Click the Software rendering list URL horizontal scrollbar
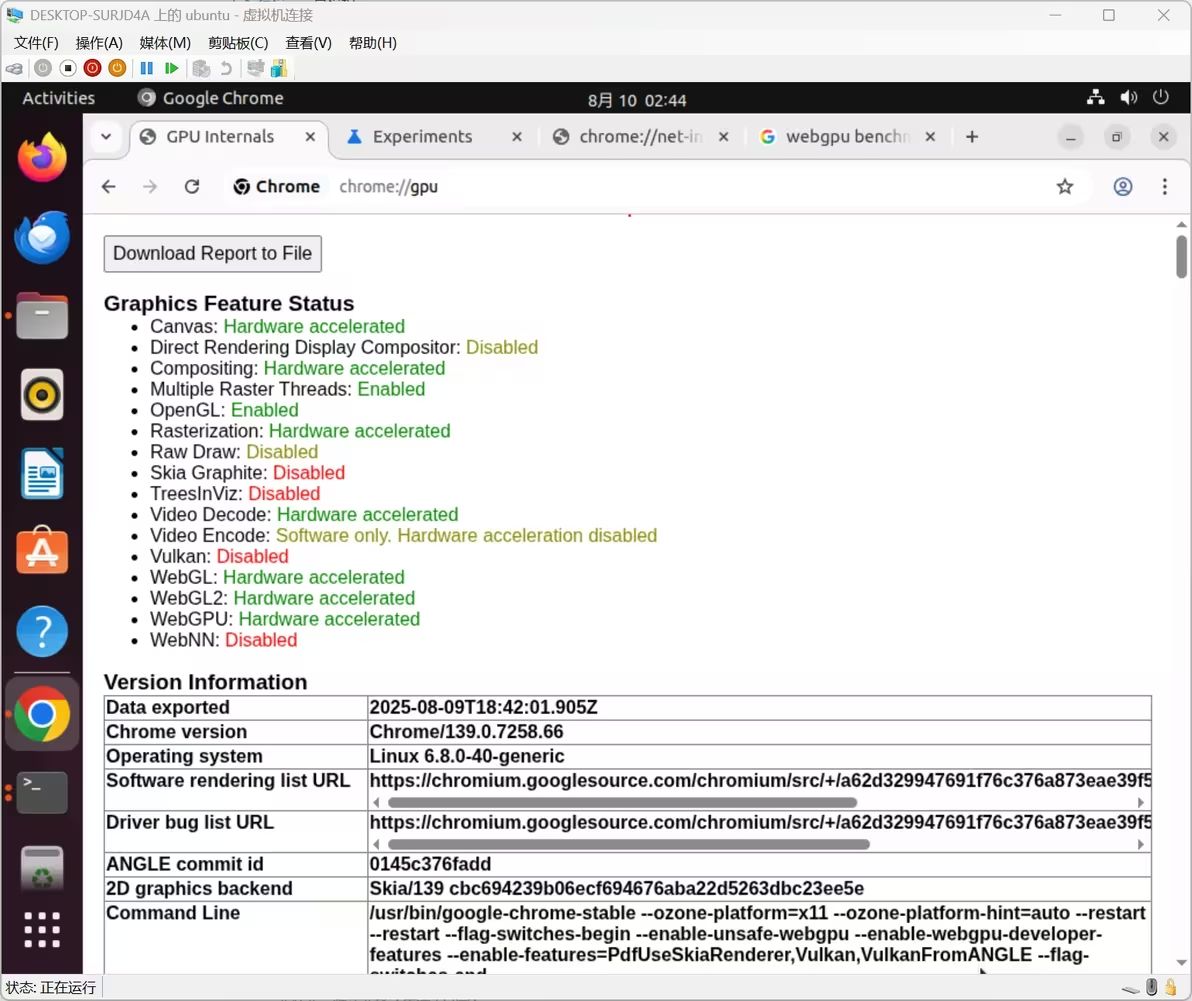Screen dimensions: 1192x1001 (x=622, y=803)
